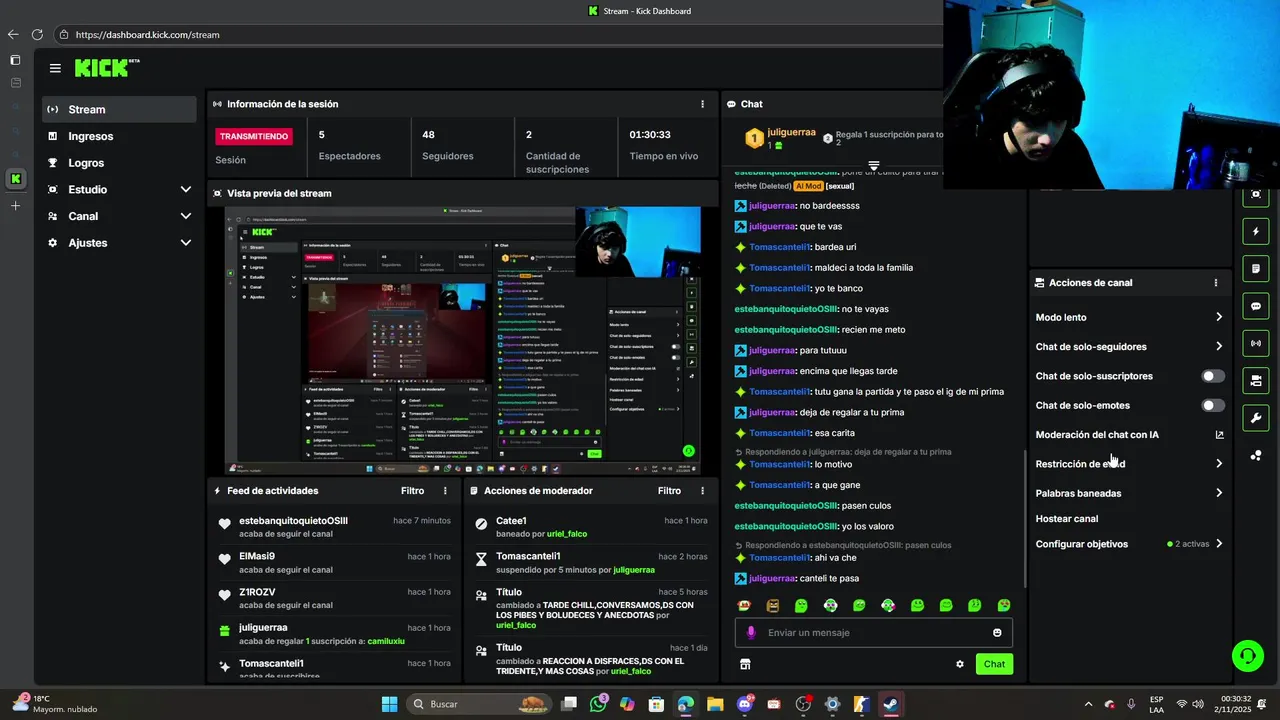The width and height of the screenshot is (1280, 720).
Task: Click the chat panel scrollbar
Action: point(1025,519)
